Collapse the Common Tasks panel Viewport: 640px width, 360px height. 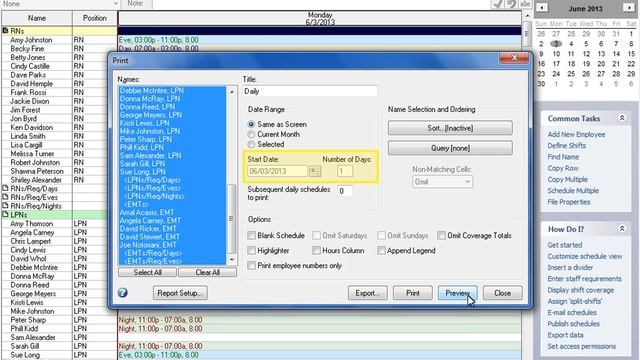tap(622, 118)
